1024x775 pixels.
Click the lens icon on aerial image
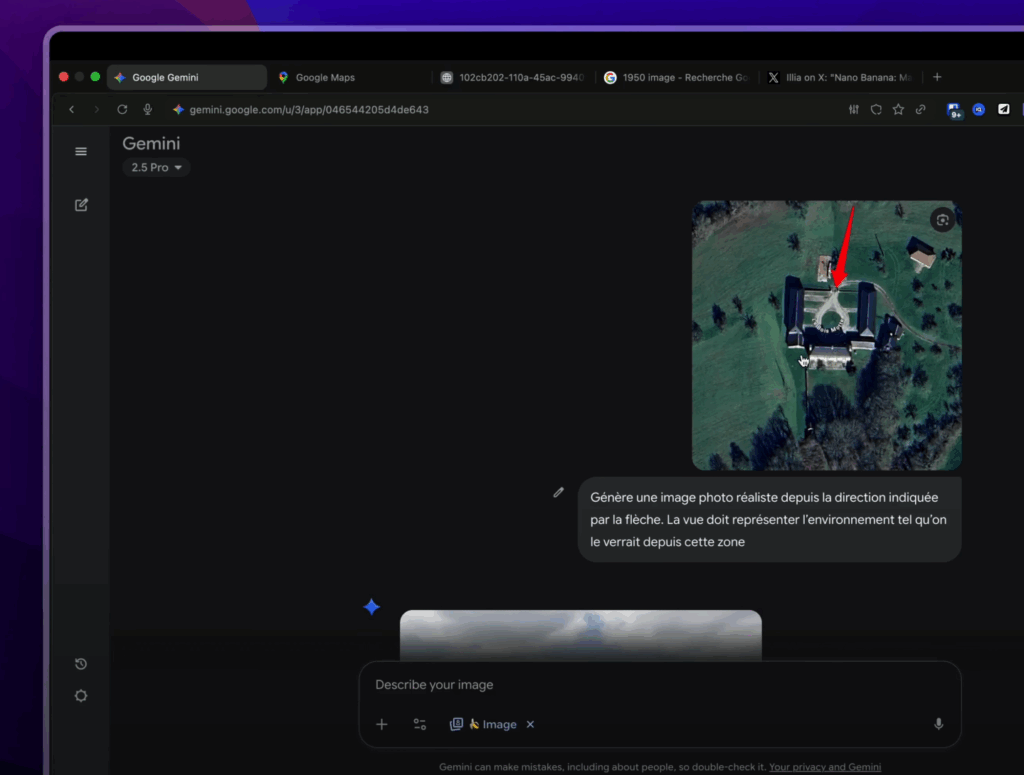pyautogui.click(x=941, y=220)
